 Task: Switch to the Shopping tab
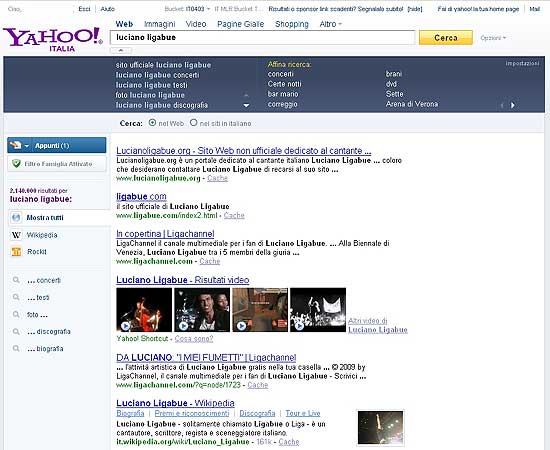pos(292,24)
